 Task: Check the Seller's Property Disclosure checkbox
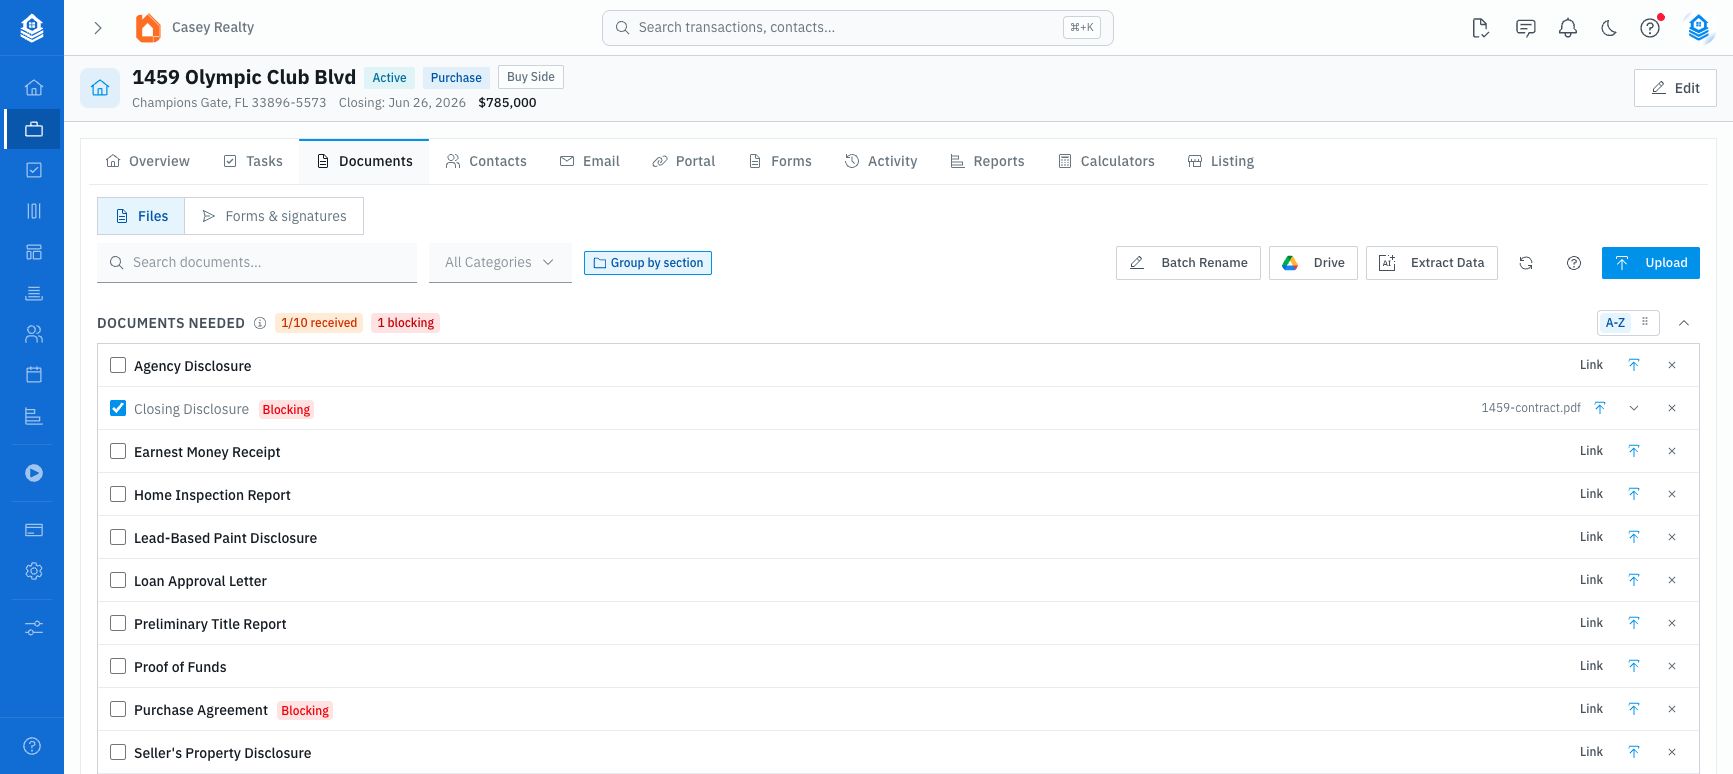(118, 752)
